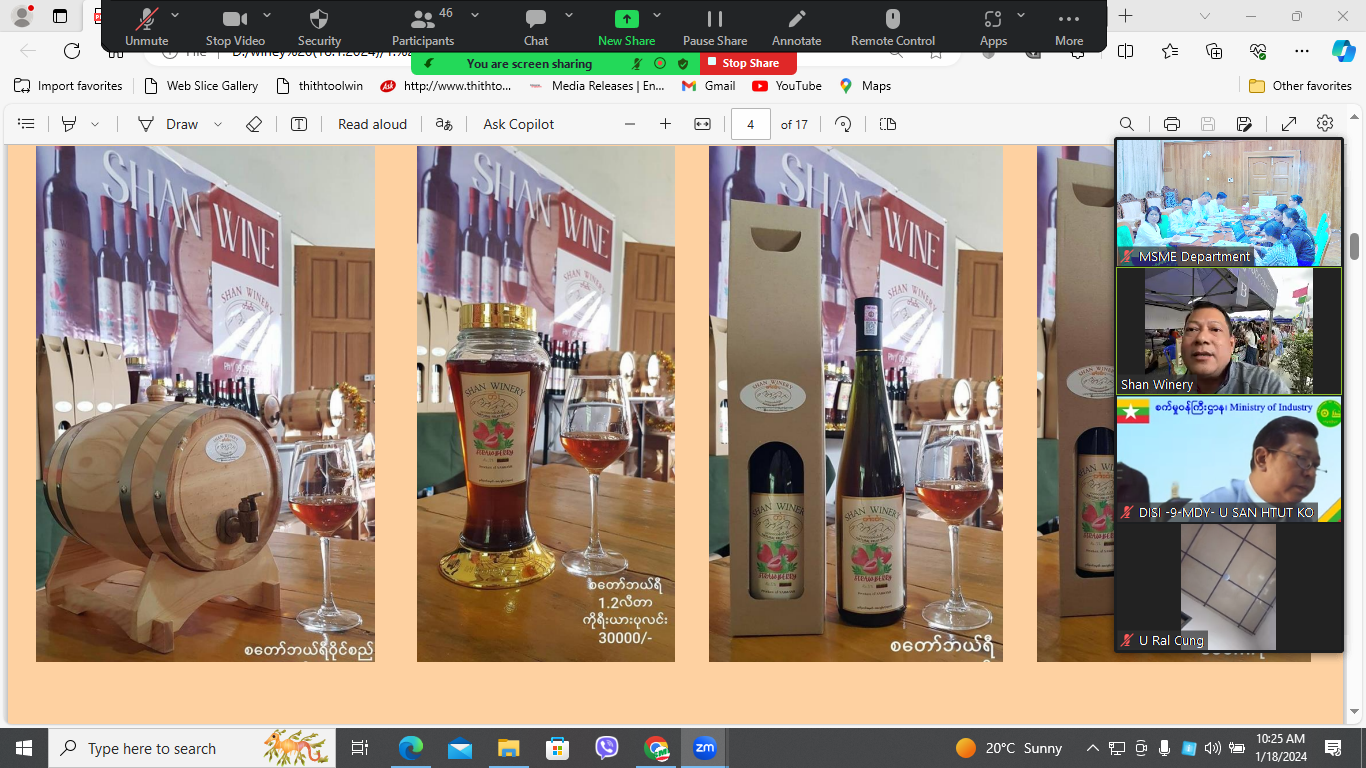Open the thithtoolwin bookmark
This screenshot has height=768, width=1366.
click(x=320, y=86)
